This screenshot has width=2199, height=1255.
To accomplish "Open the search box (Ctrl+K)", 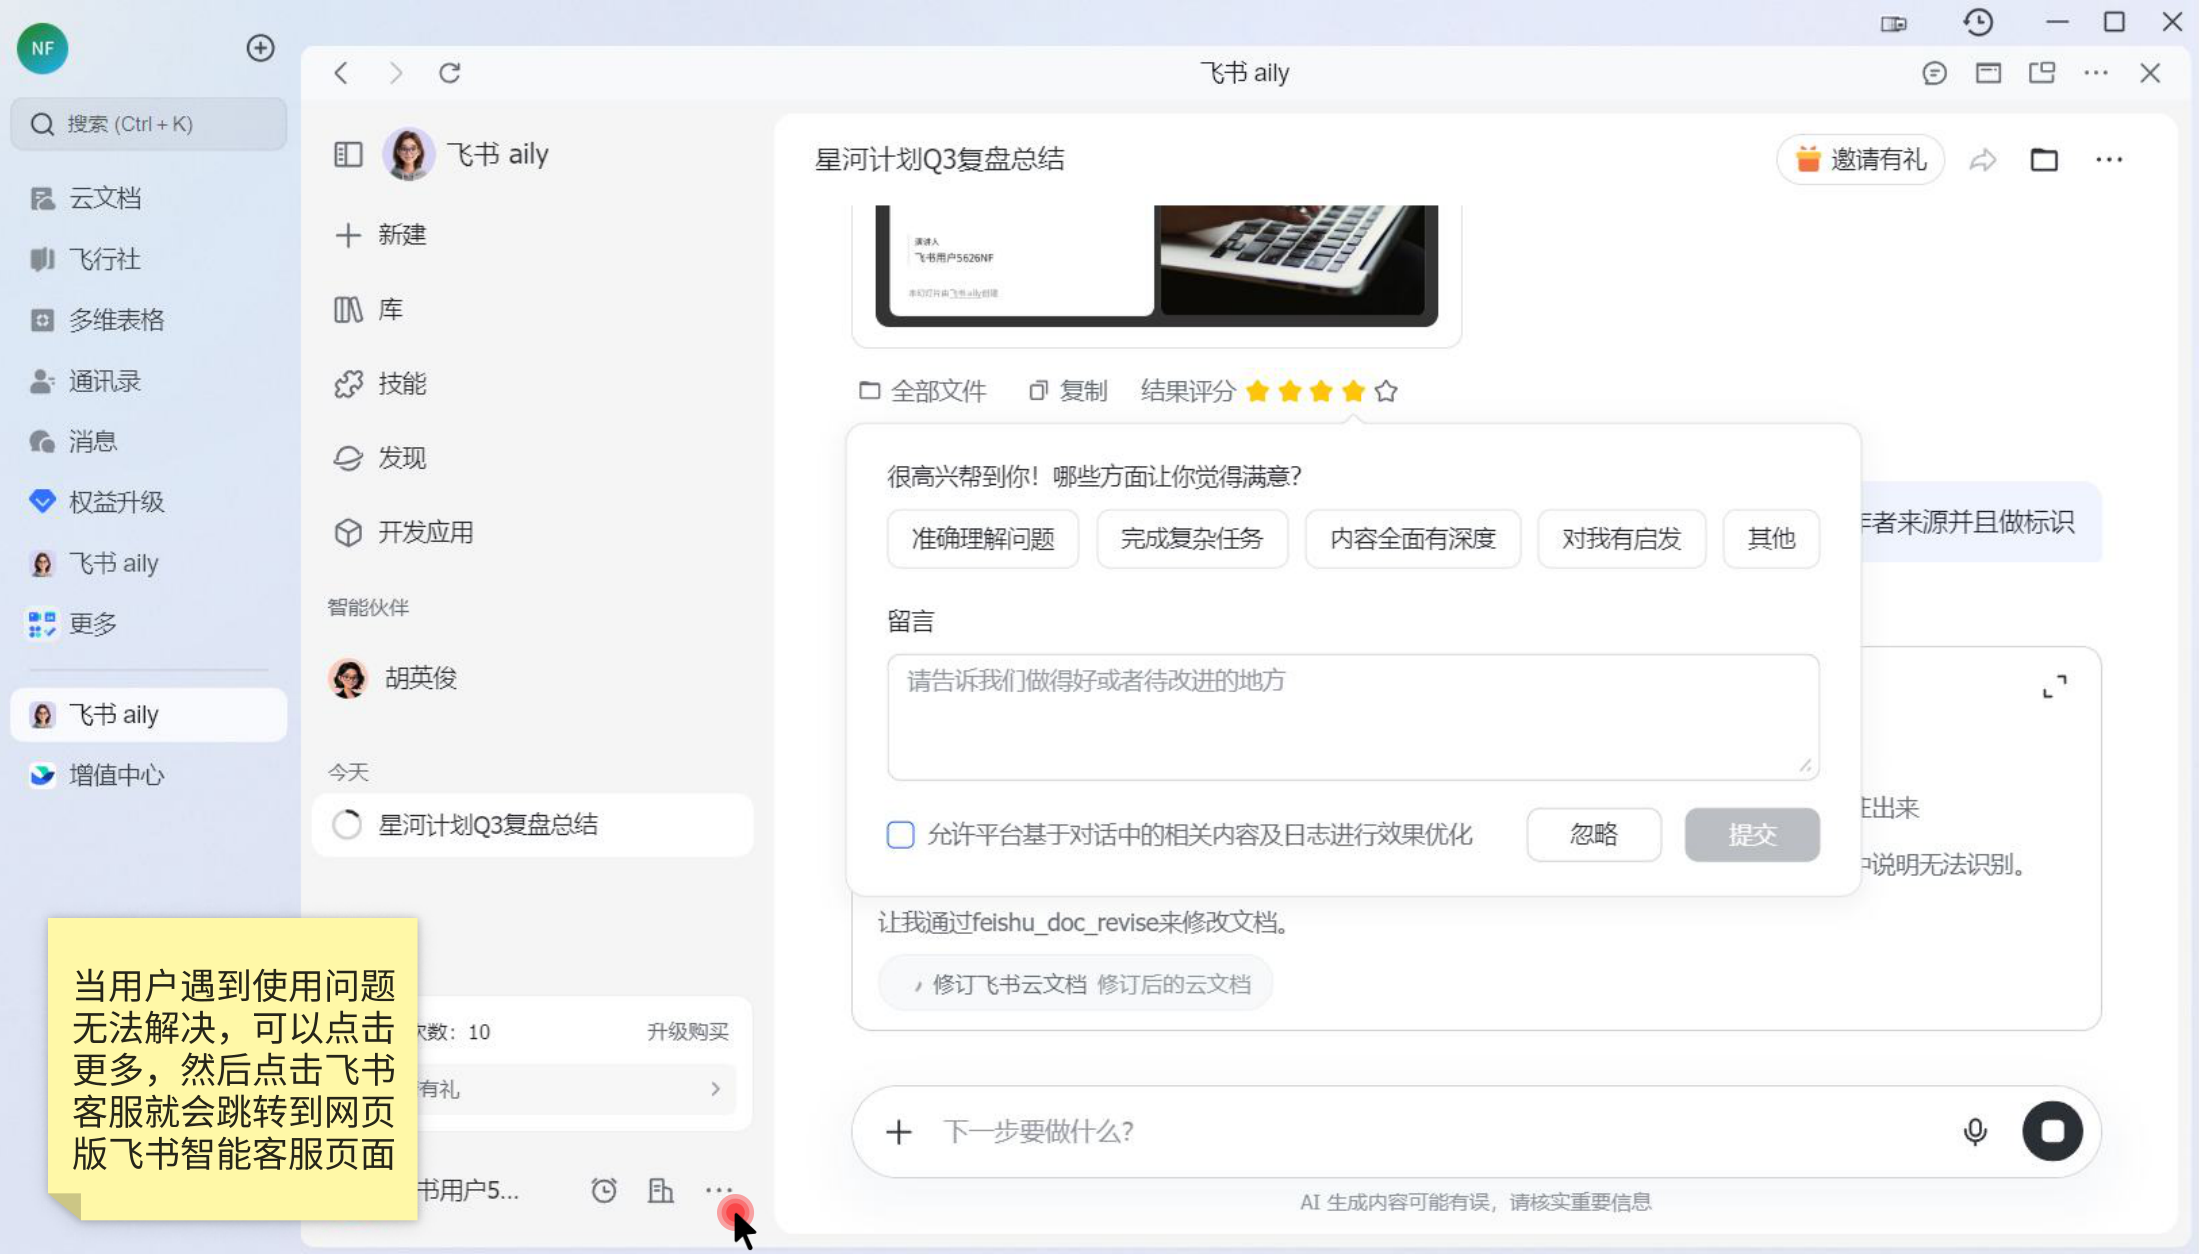I will coord(149,124).
